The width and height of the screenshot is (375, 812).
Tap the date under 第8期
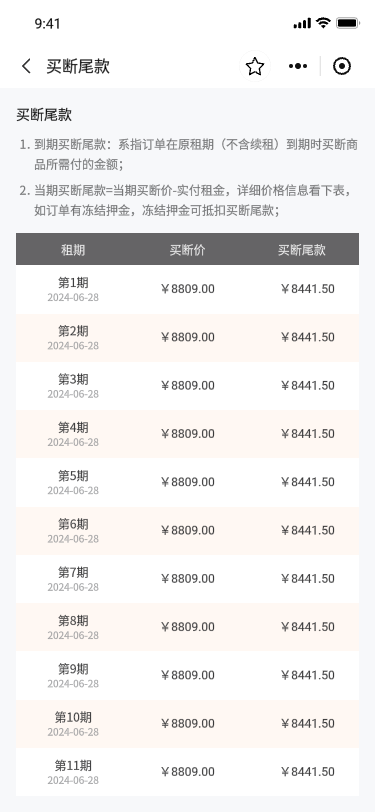click(73, 635)
